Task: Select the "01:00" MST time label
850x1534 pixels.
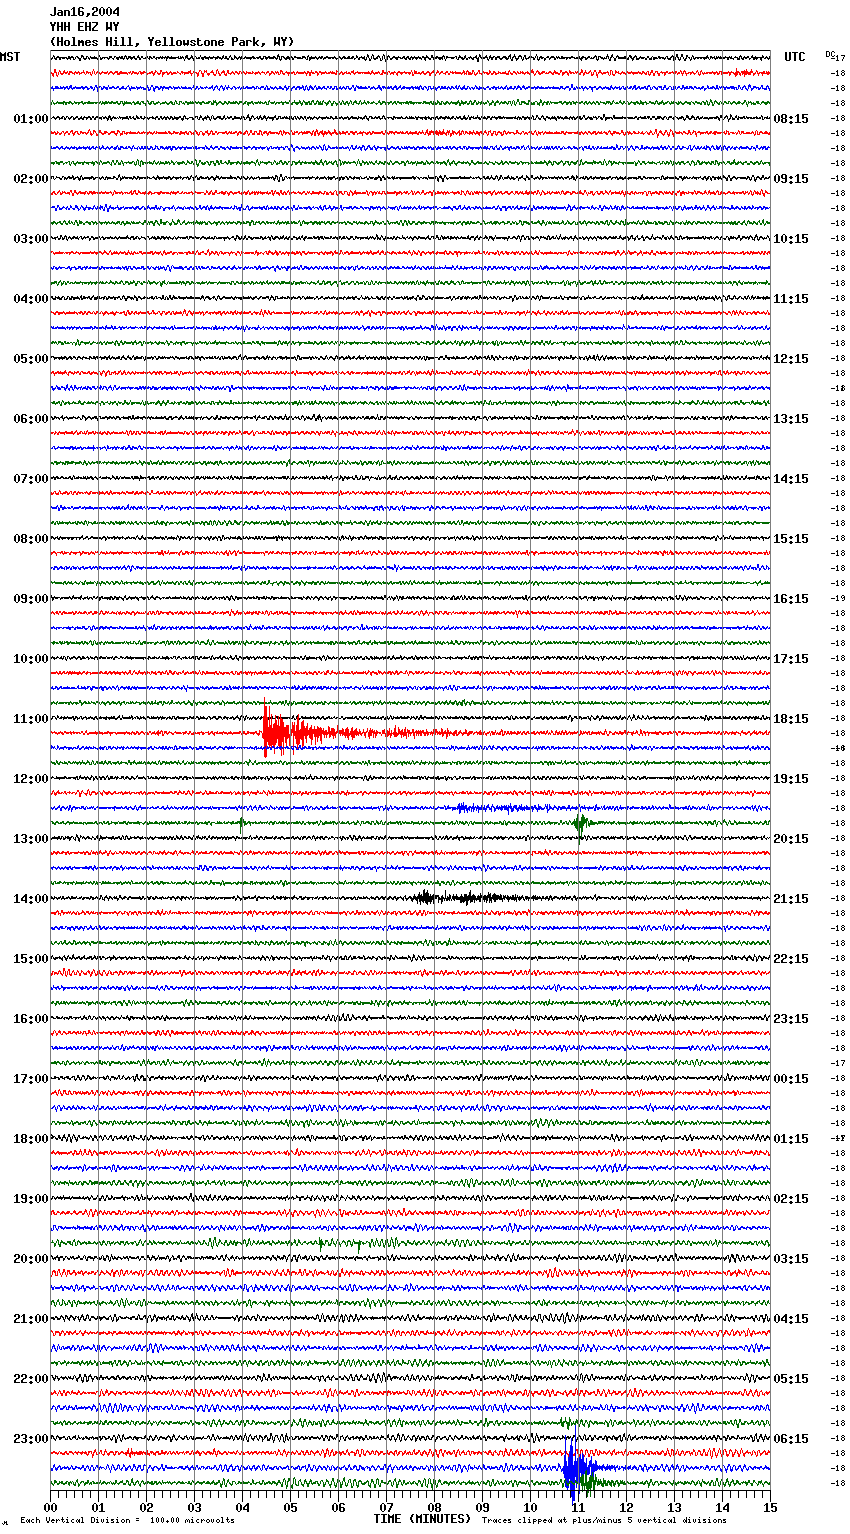Action: pos(31,119)
